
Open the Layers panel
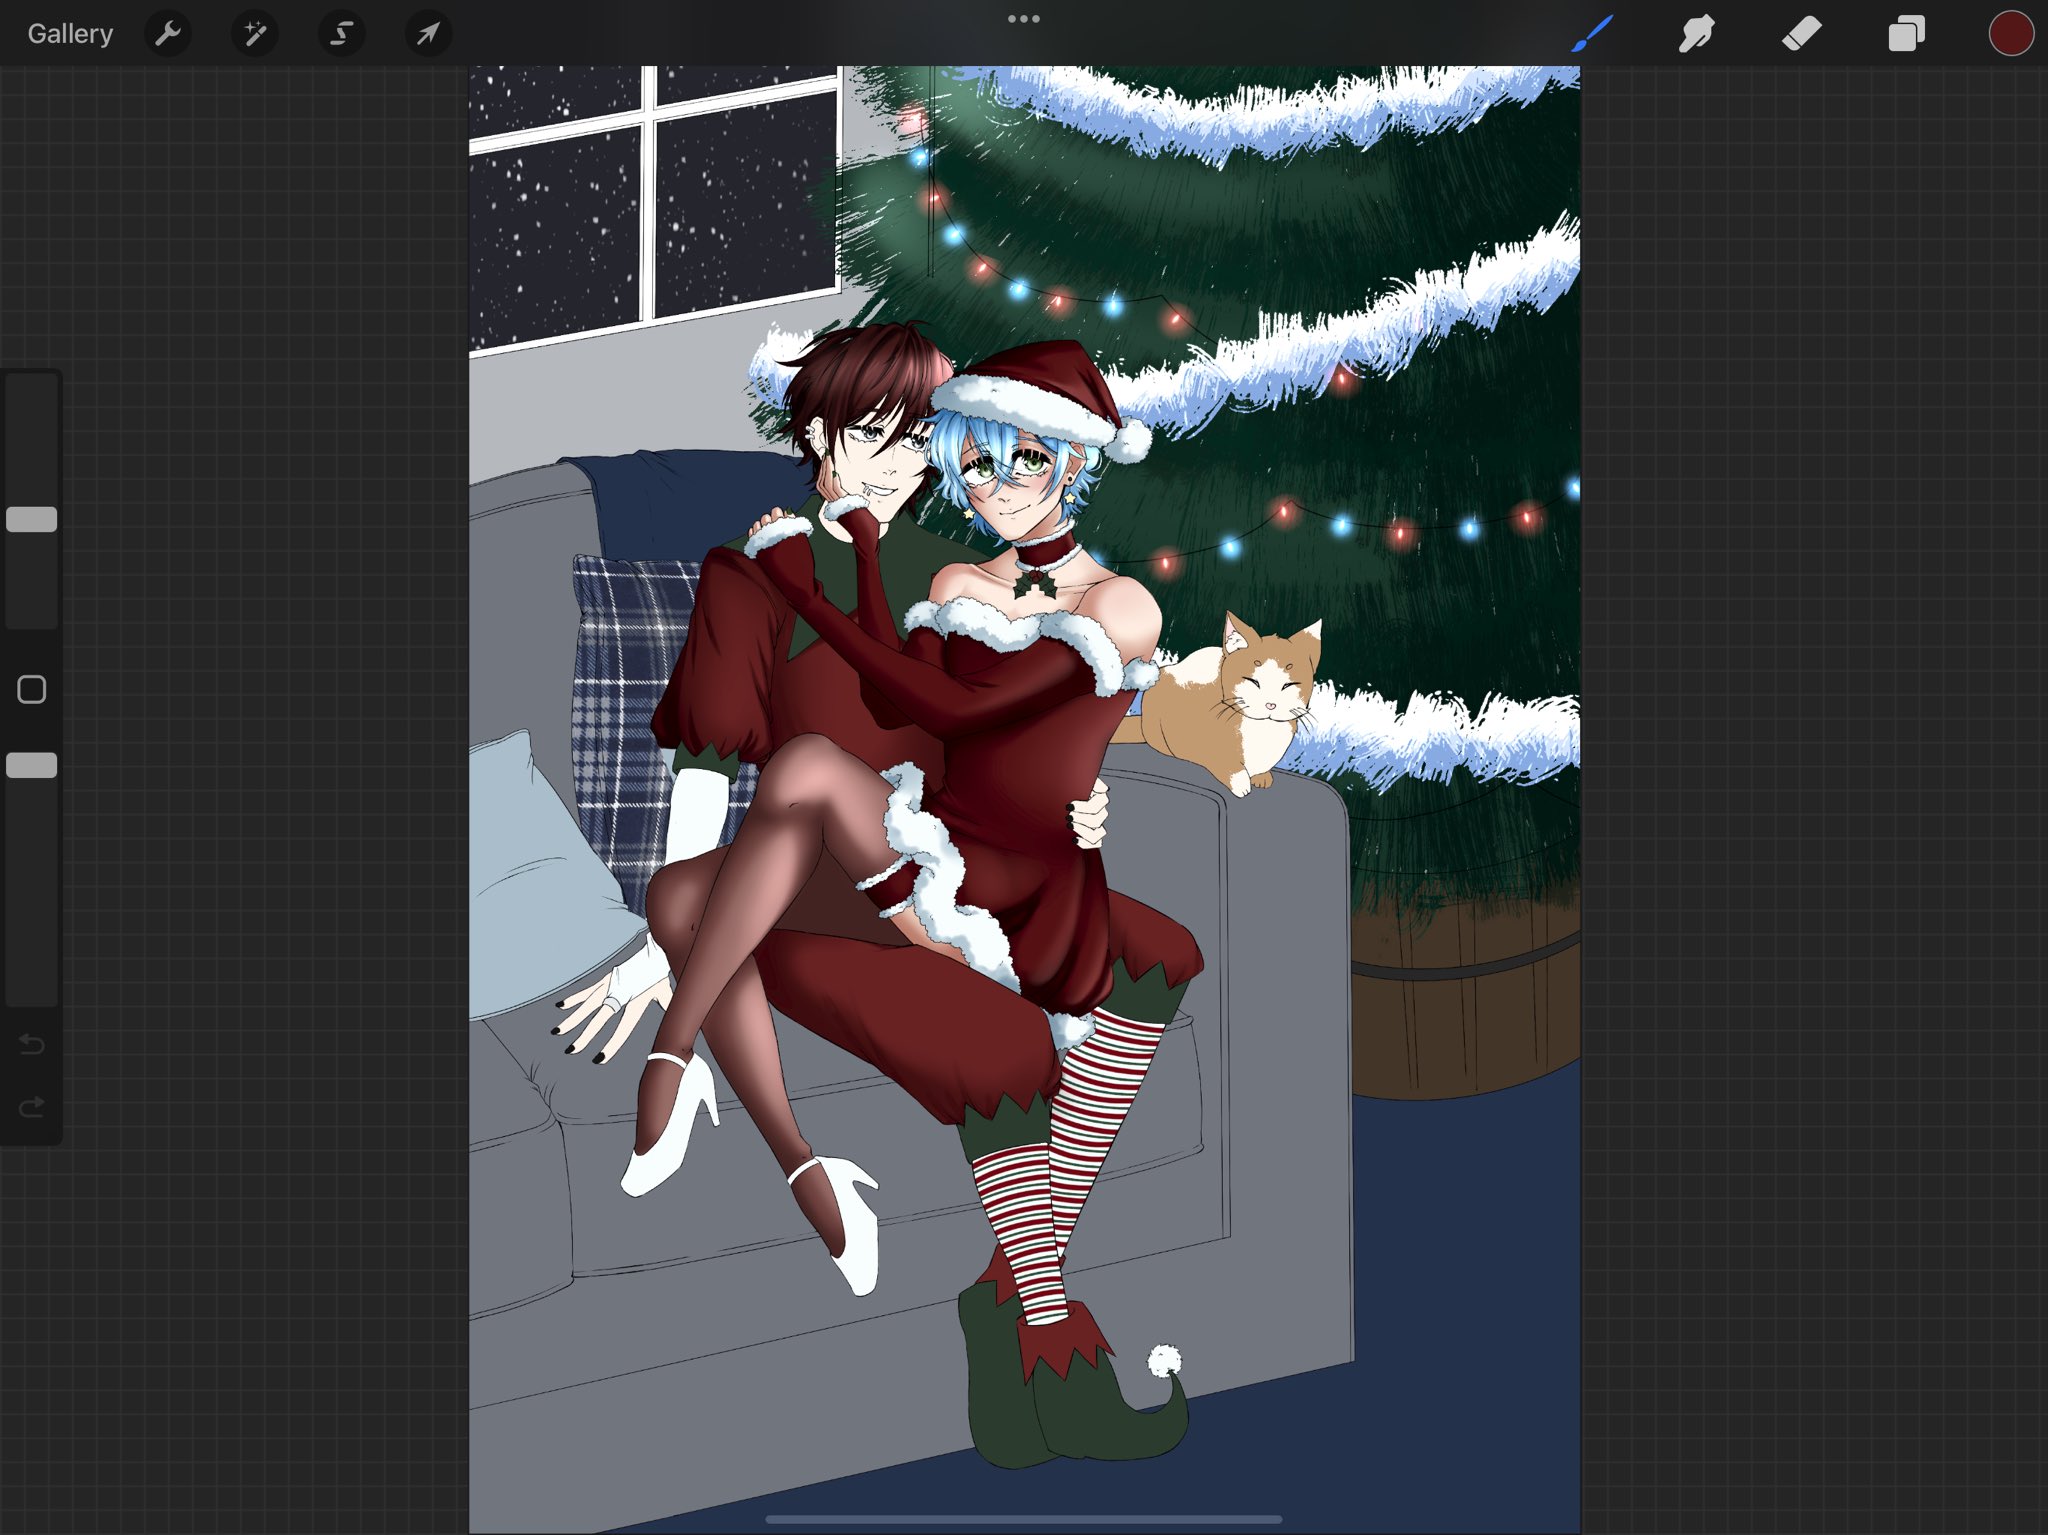1906,34
